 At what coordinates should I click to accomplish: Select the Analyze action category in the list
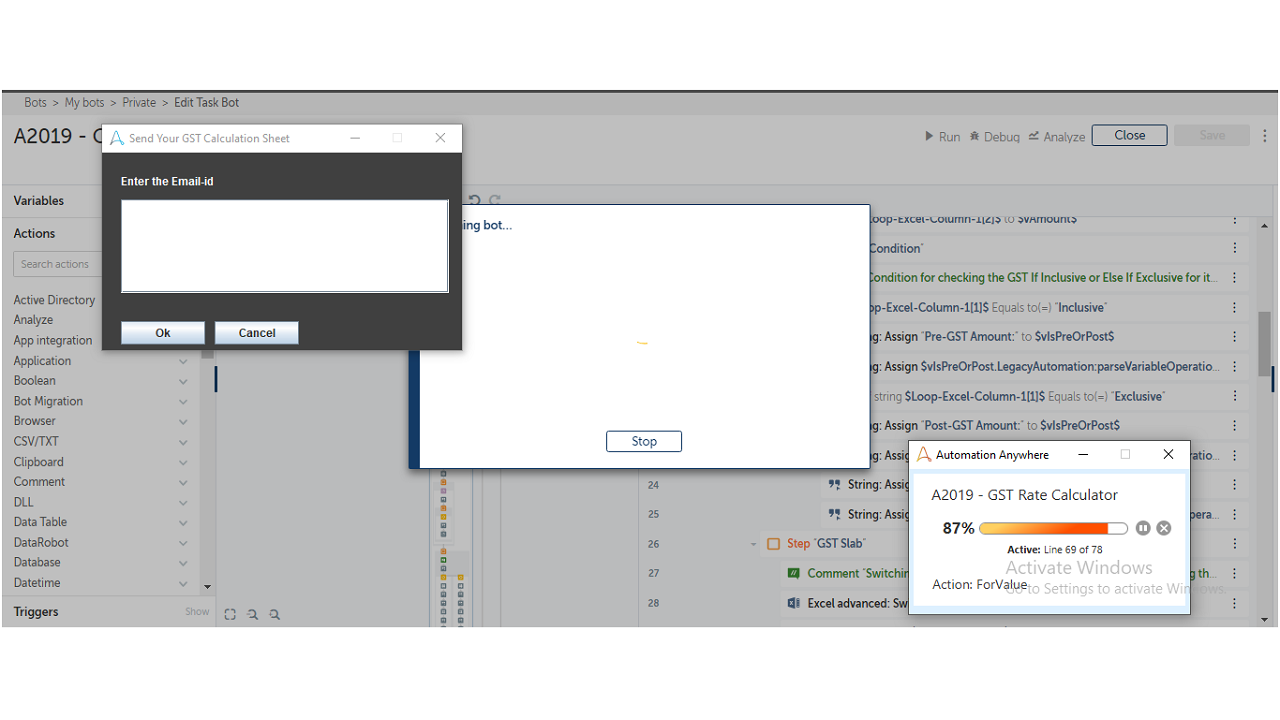pos(33,320)
